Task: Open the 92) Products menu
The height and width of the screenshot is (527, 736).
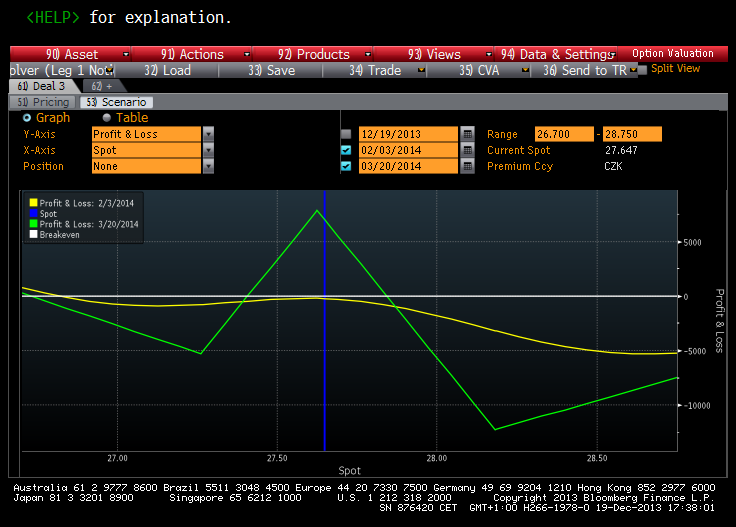Action: pyautogui.click(x=313, y=54)
